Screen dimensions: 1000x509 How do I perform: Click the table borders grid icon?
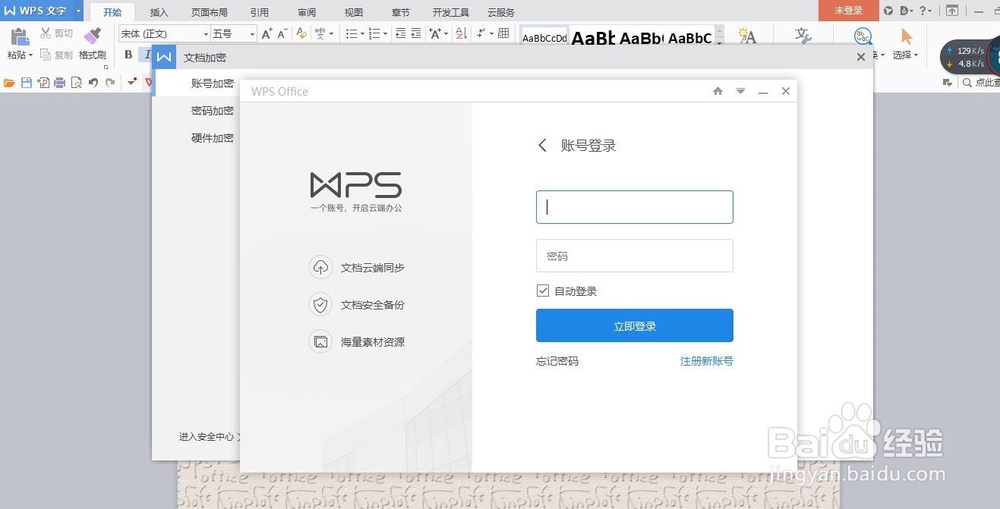[503, 34]
